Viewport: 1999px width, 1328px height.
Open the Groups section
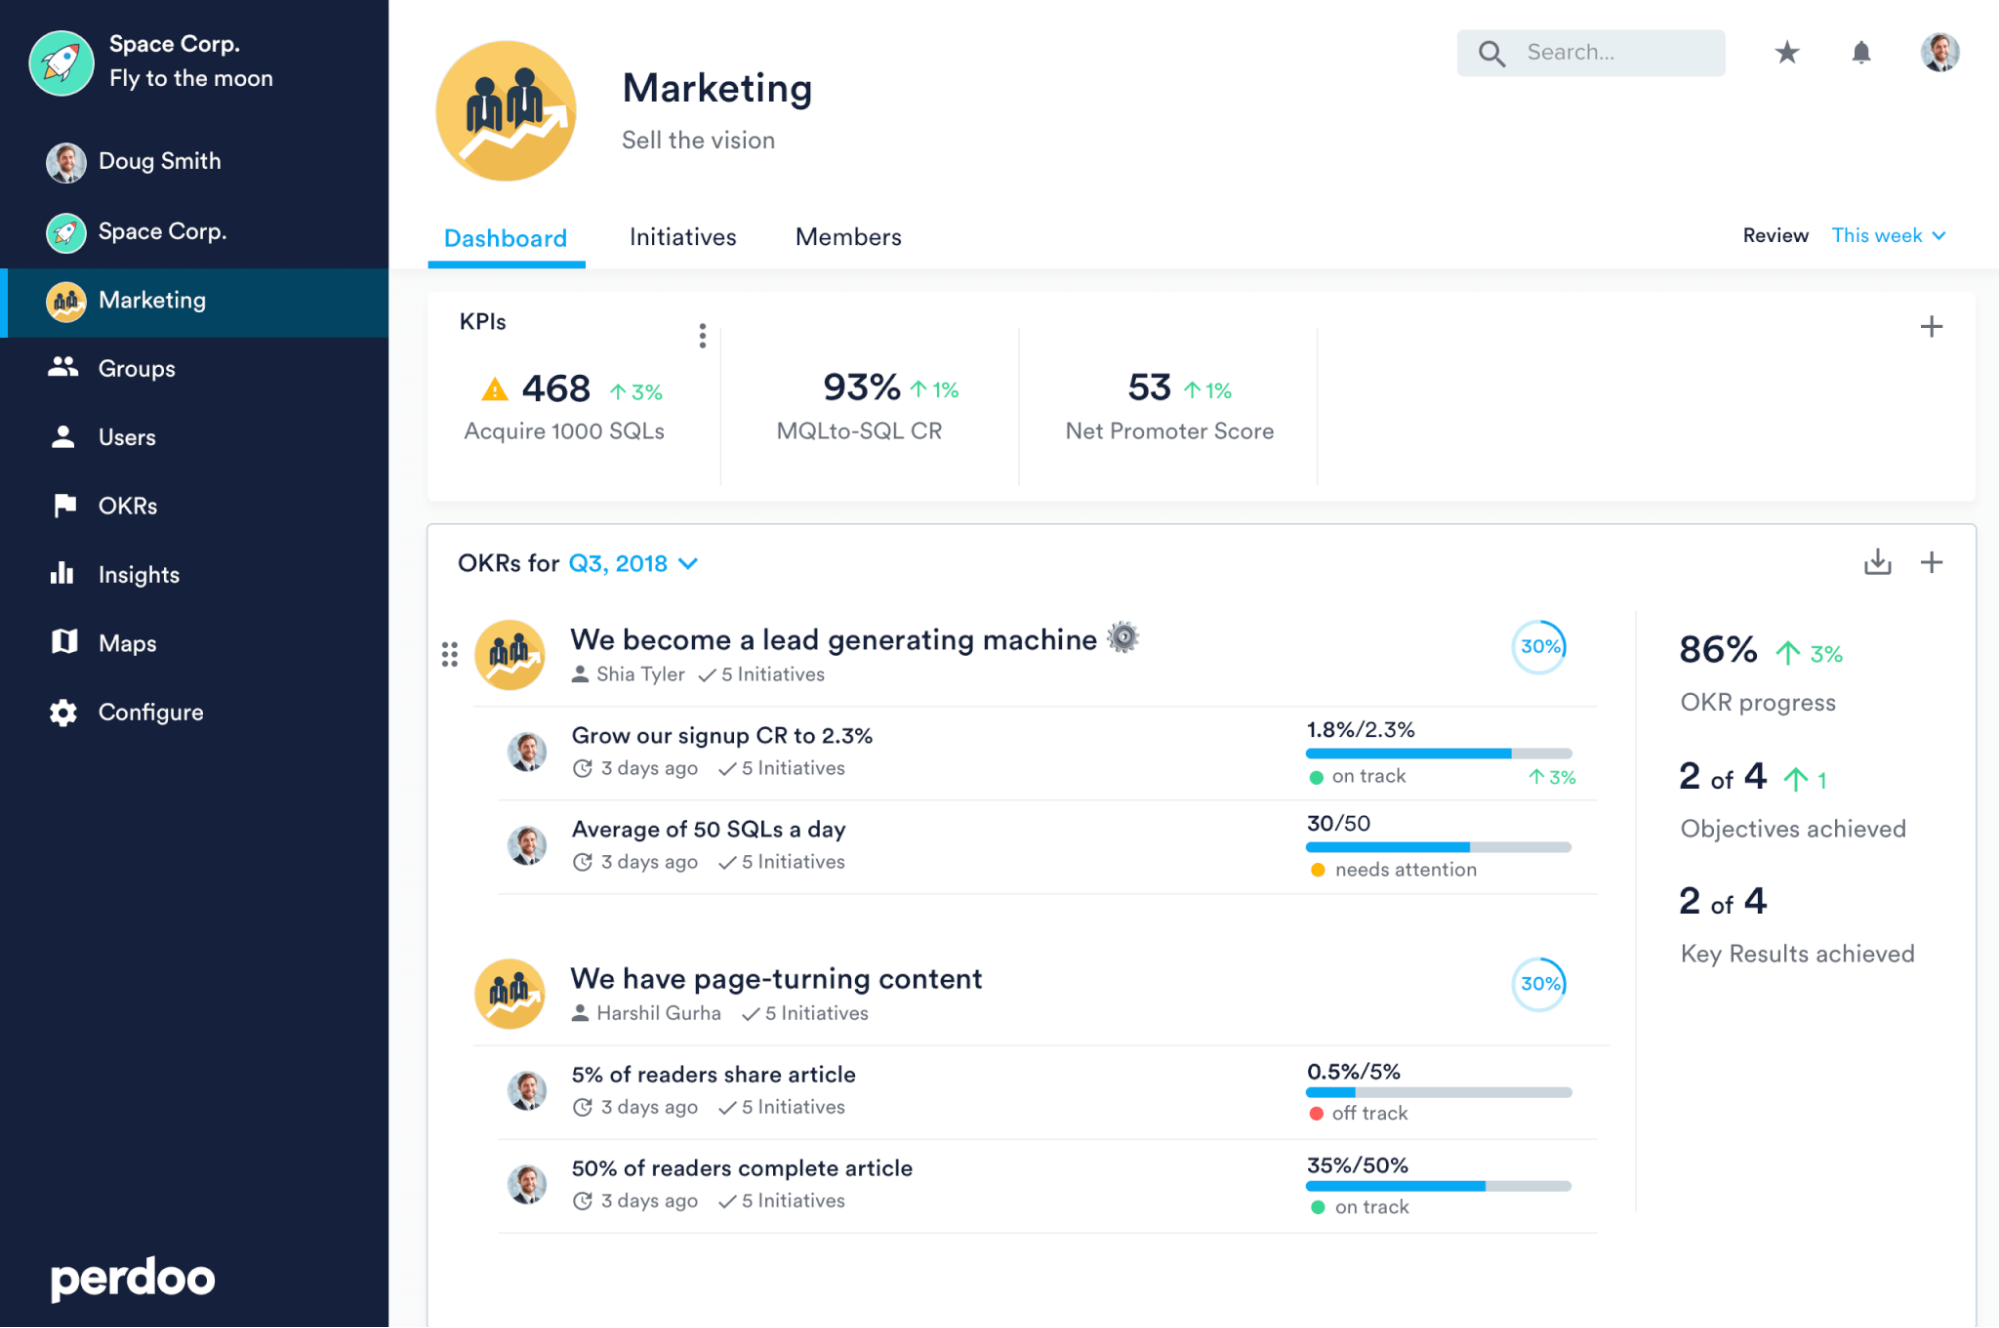point(135,368)
